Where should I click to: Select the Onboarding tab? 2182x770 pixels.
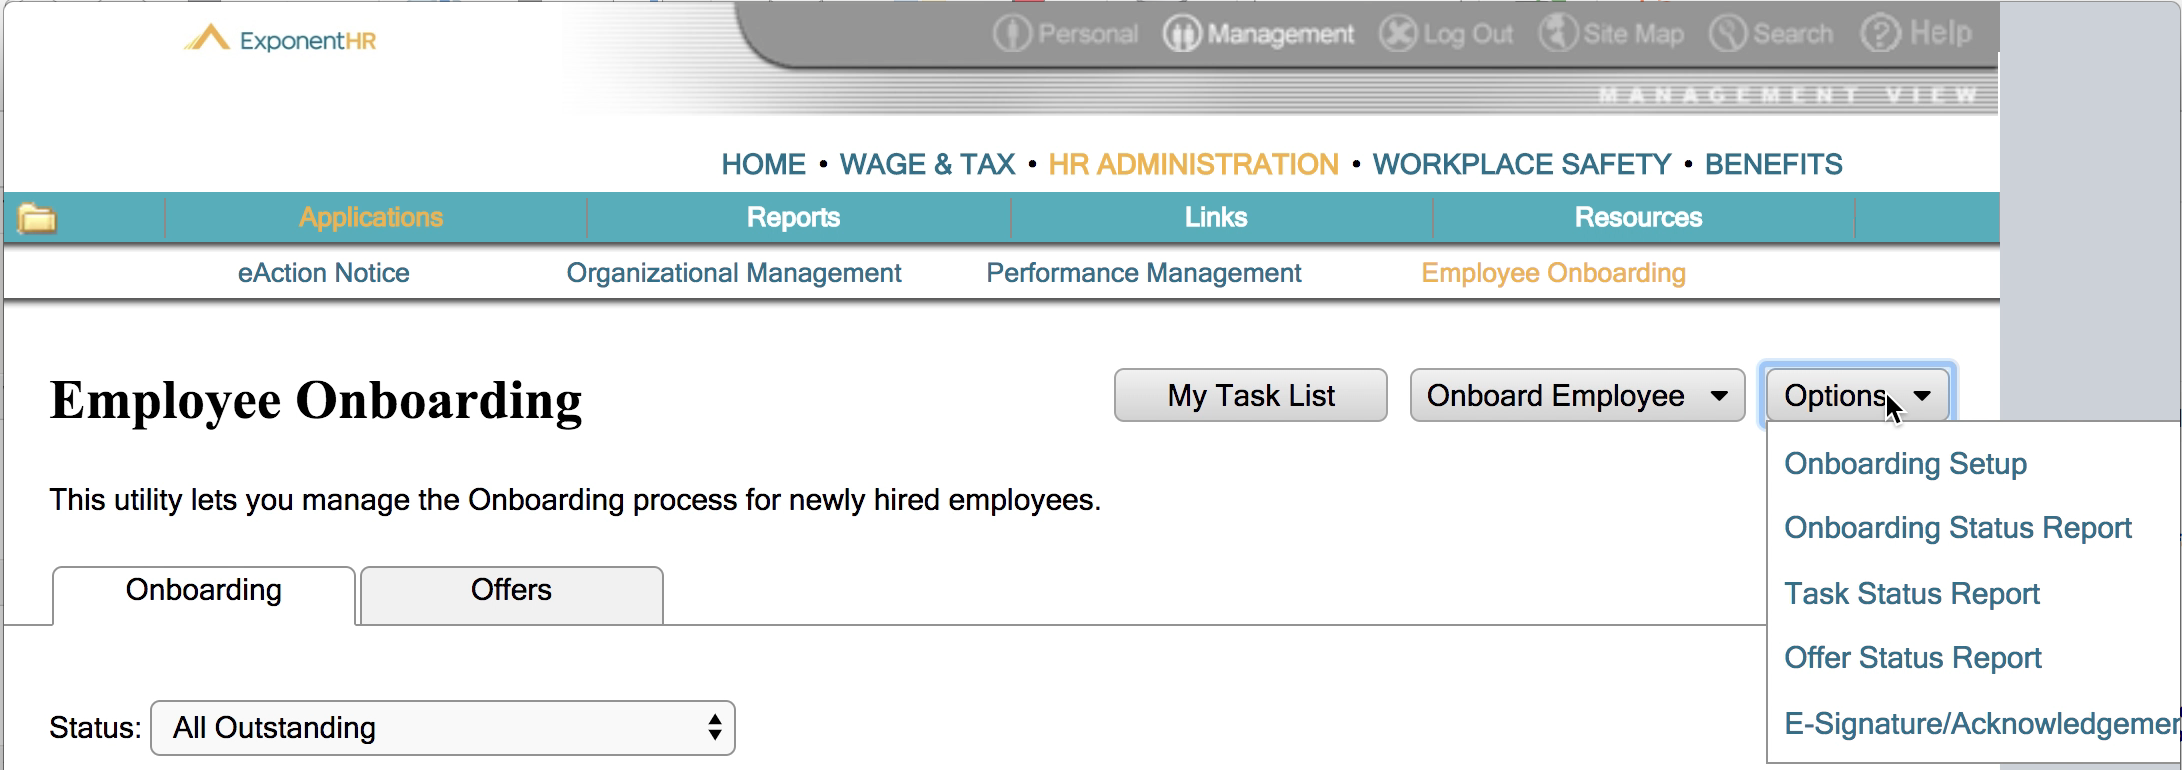click(x=204, y=591)
